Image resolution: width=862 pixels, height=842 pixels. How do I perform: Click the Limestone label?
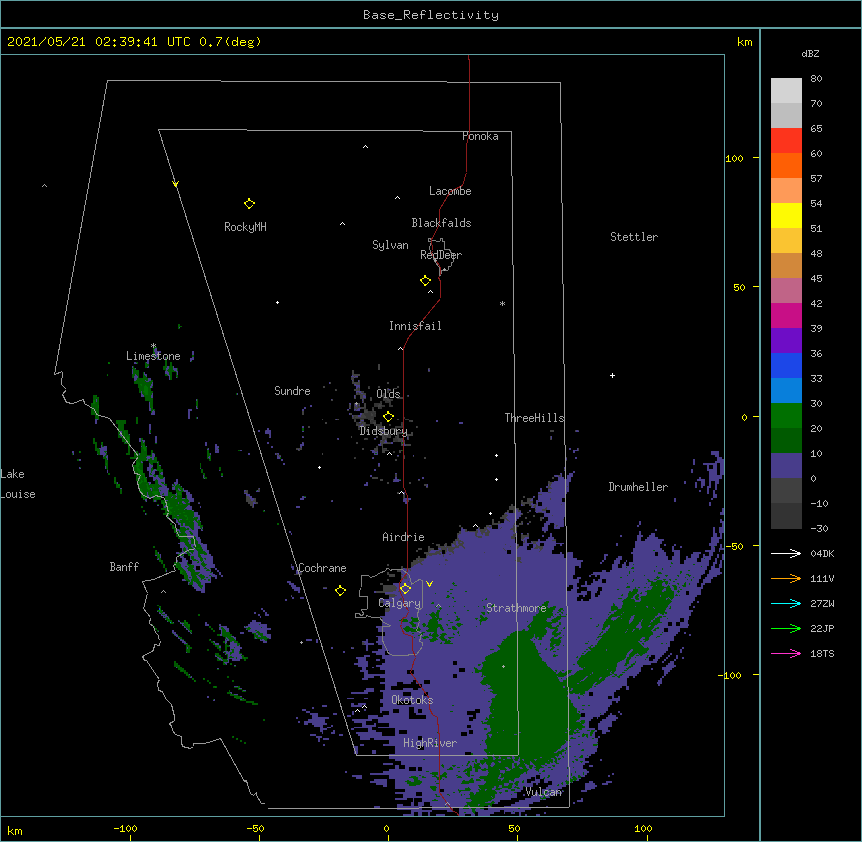click(x=153, y=356)
